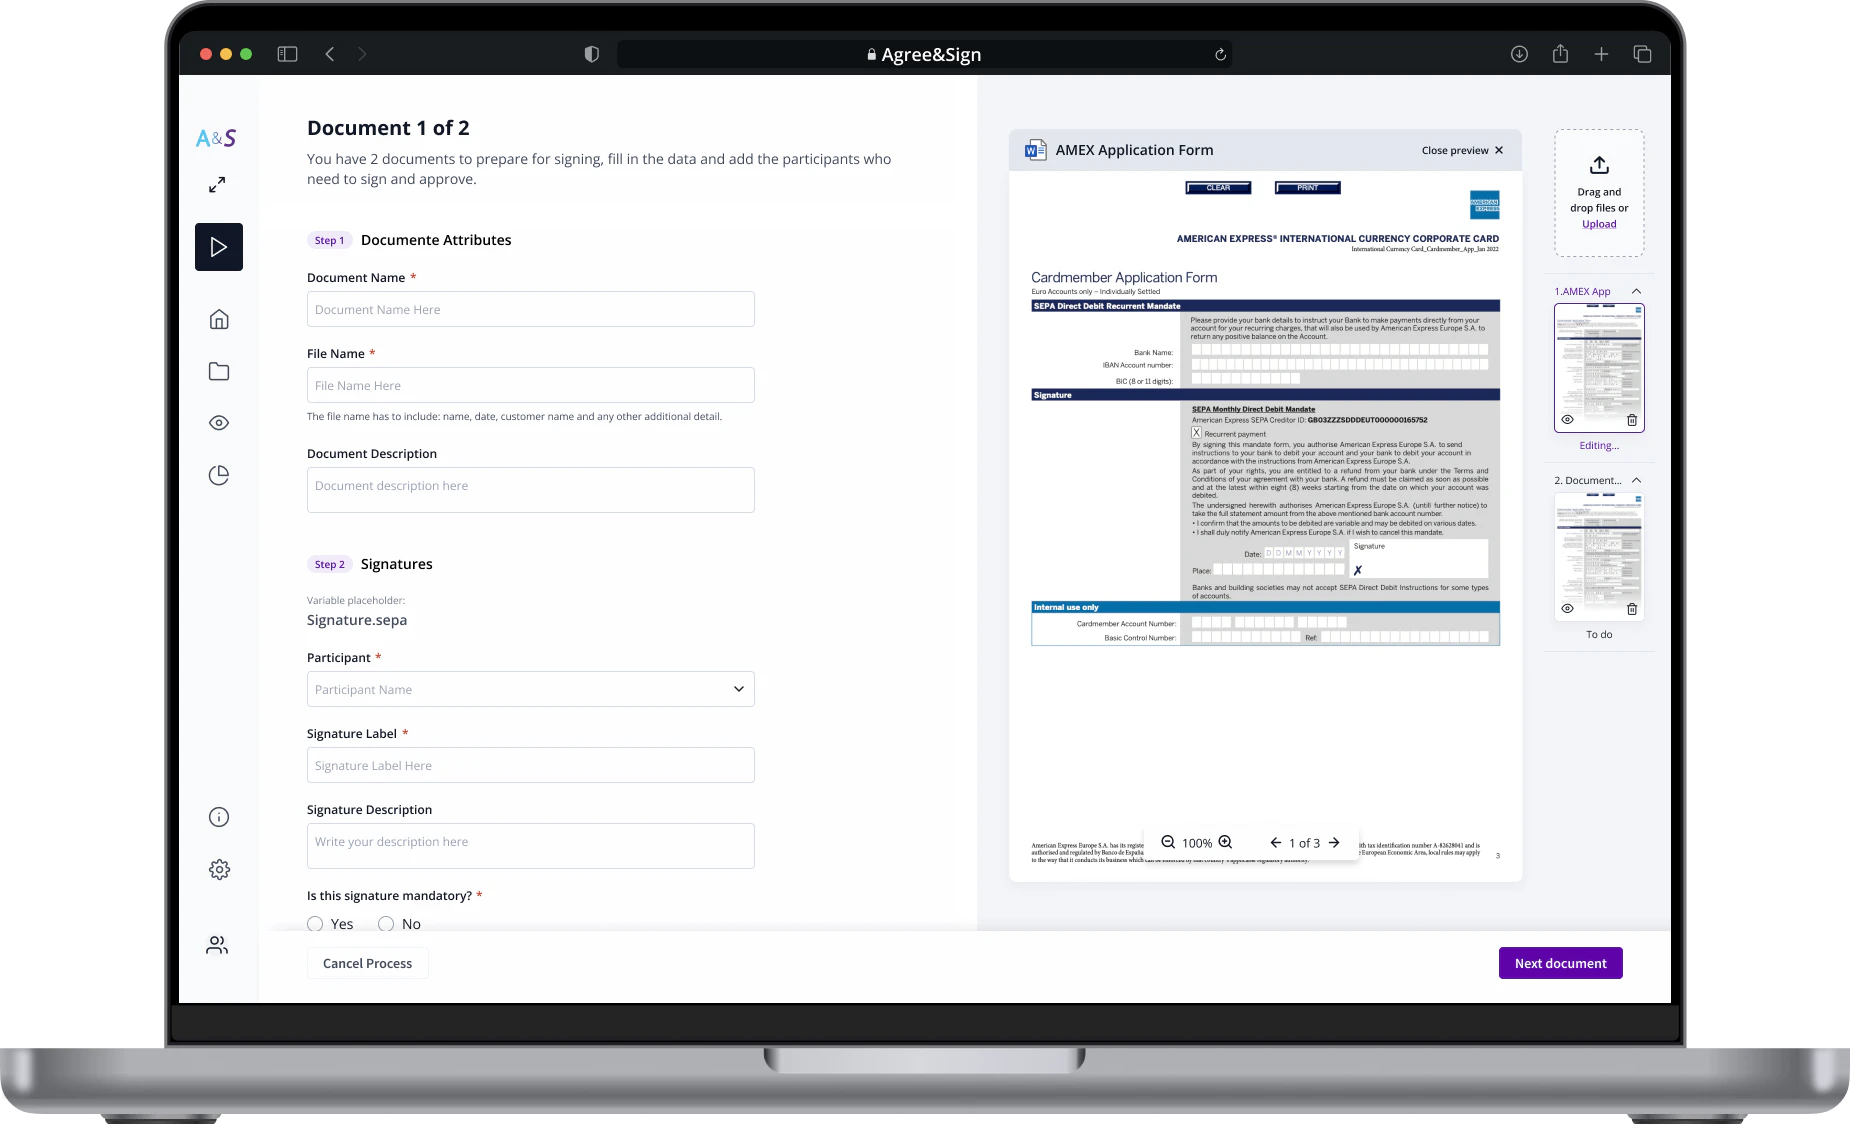This screenshot has width=1850, height=1124.
Task: Collapse the '2. Document' section chevron
Action: [x=1638, y=480]
